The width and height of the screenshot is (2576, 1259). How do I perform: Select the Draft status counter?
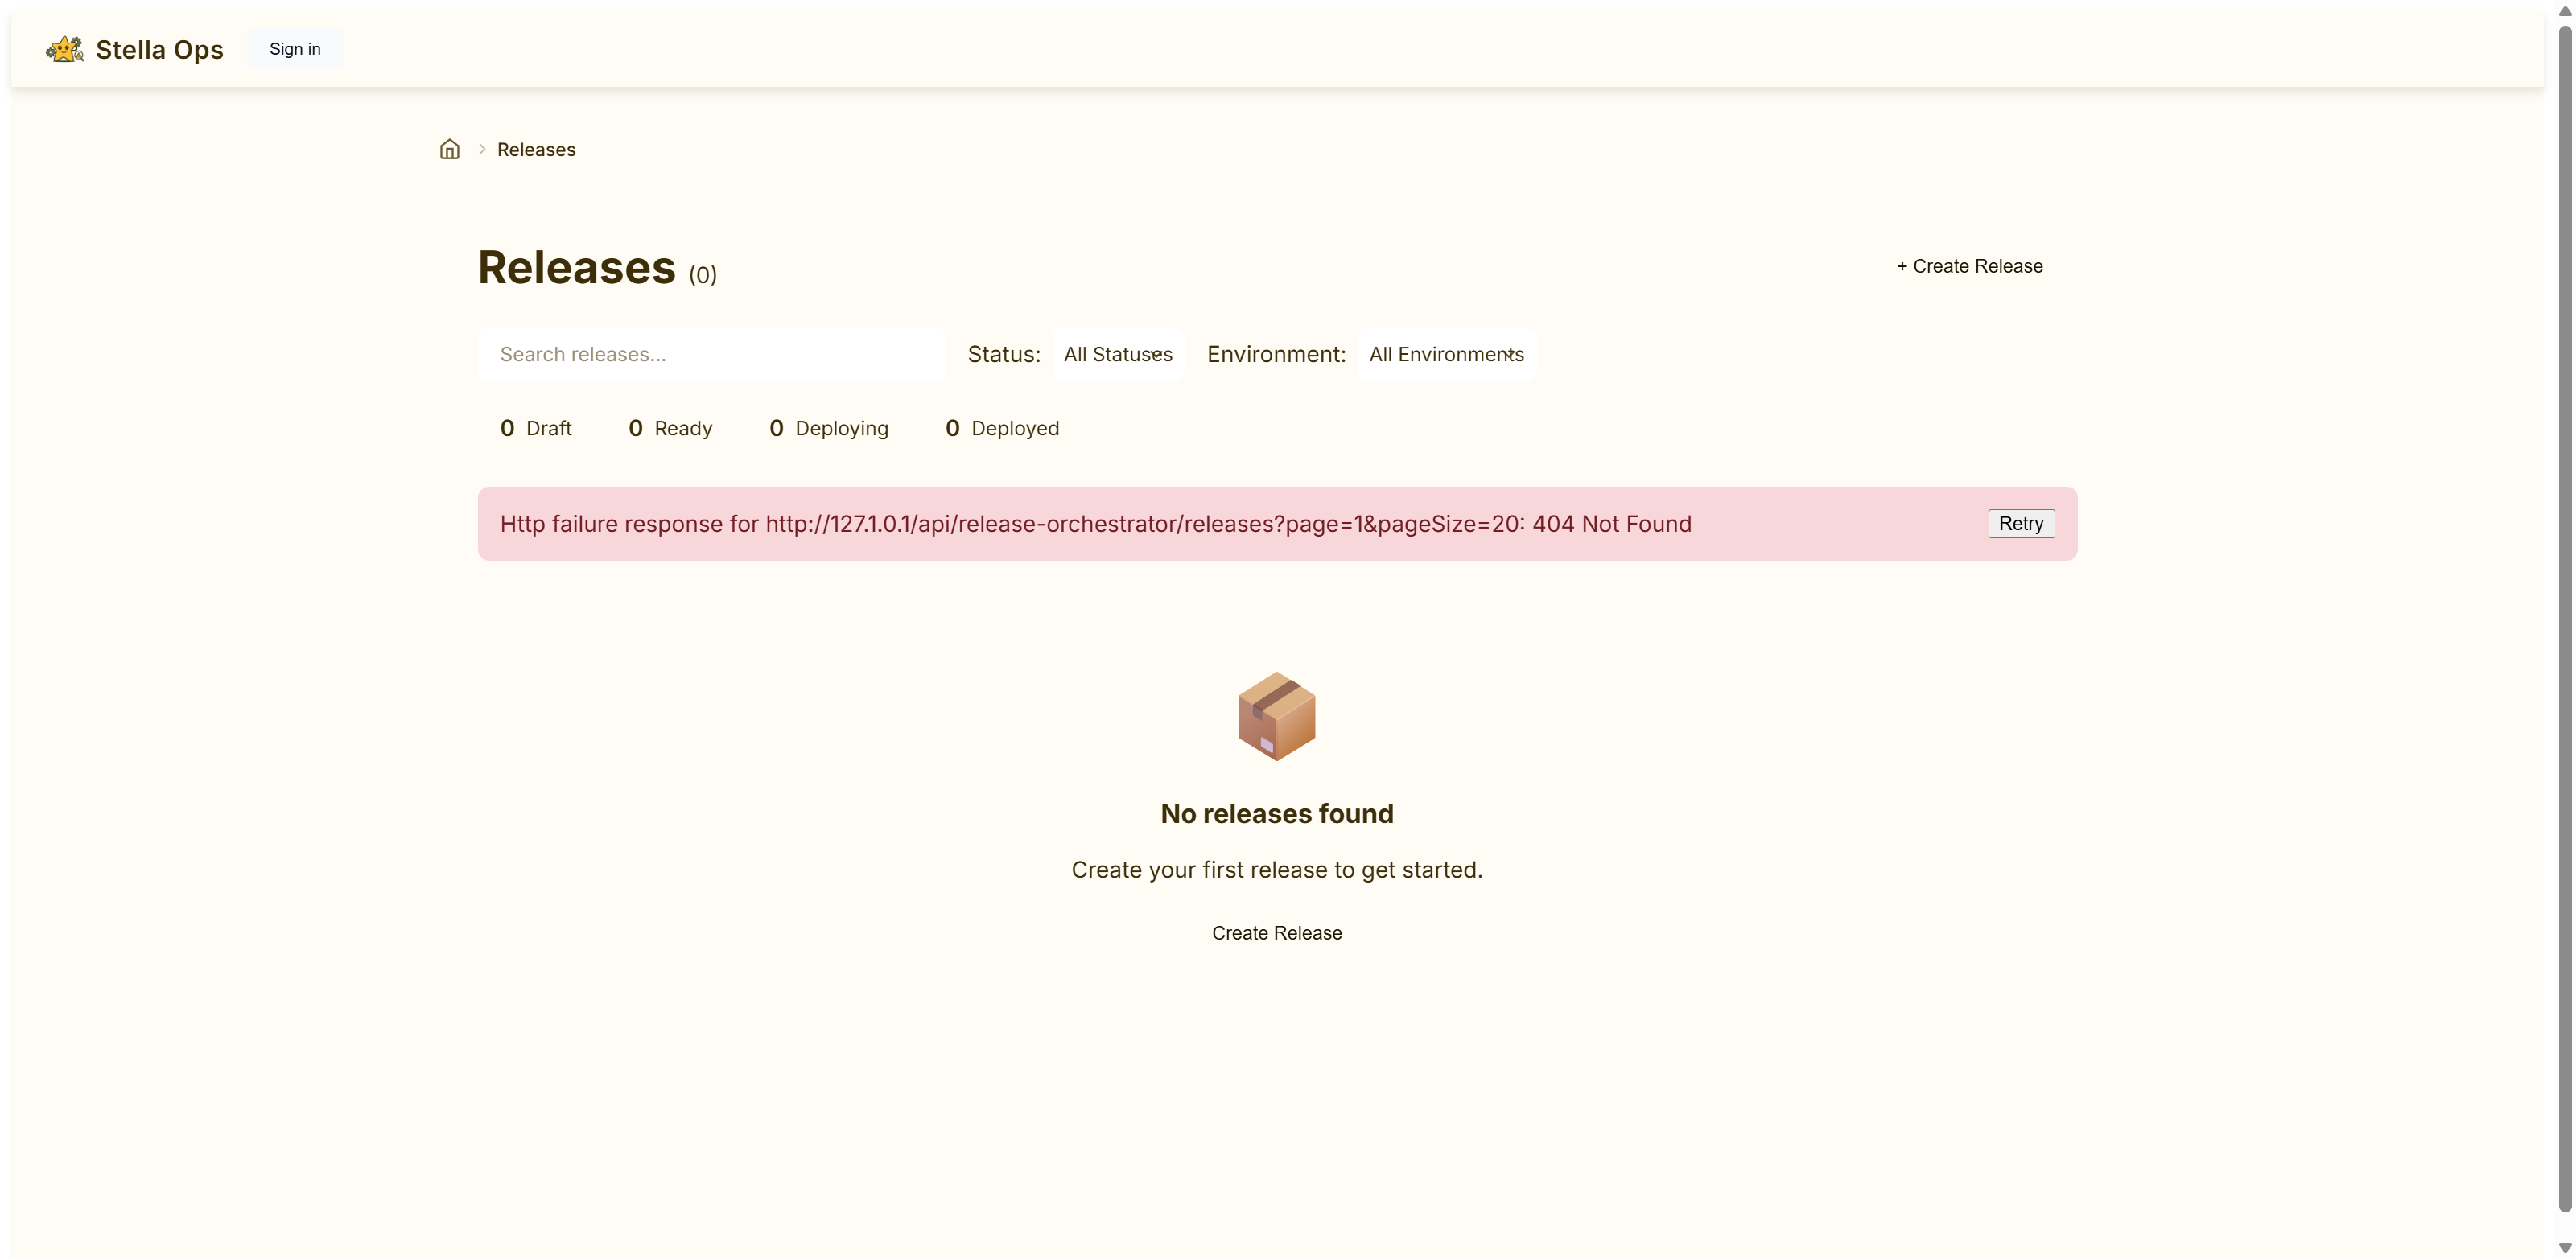(x=536, y=428)
